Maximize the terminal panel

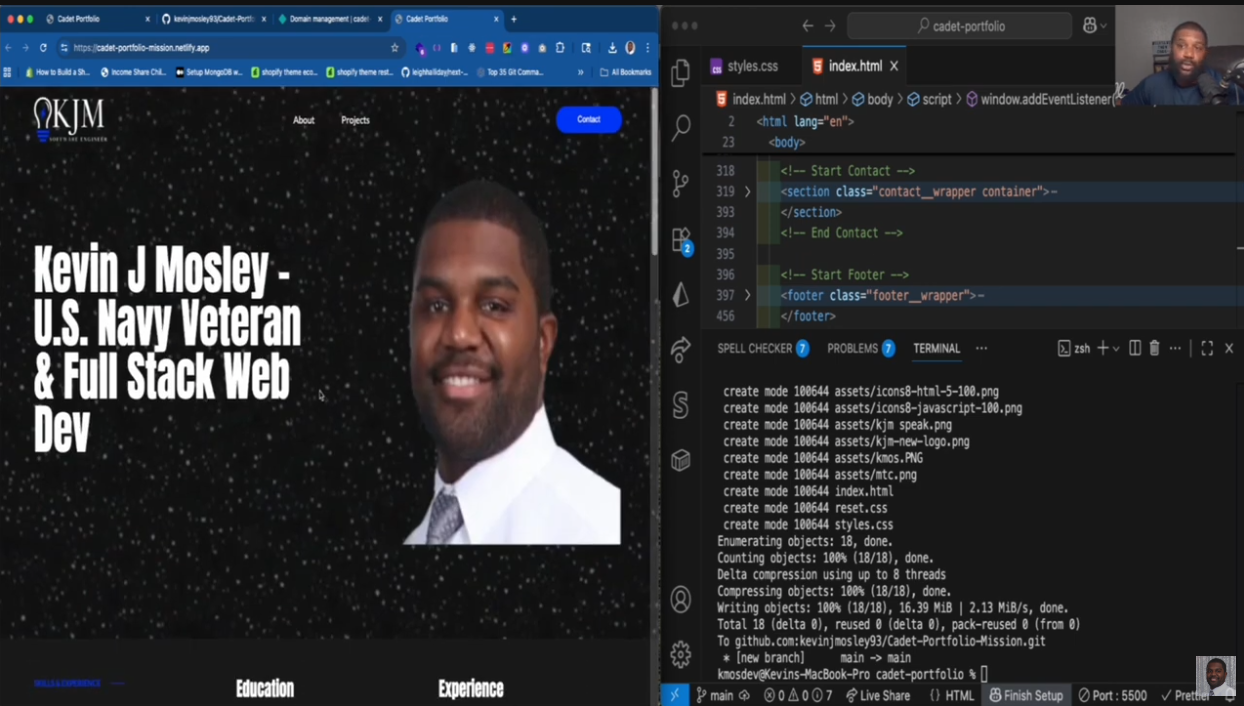click(1206, 348)
